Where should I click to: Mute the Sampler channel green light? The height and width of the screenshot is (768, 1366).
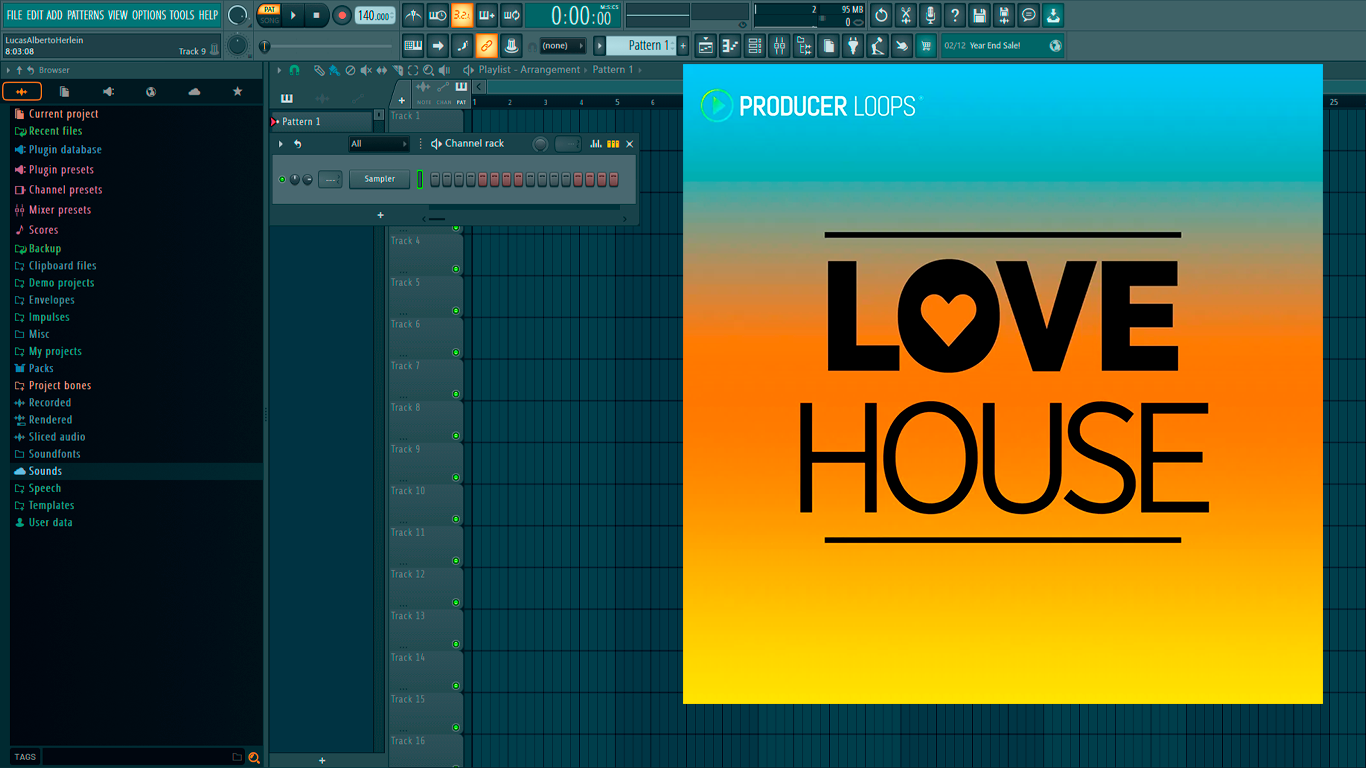tap(282, 179)
